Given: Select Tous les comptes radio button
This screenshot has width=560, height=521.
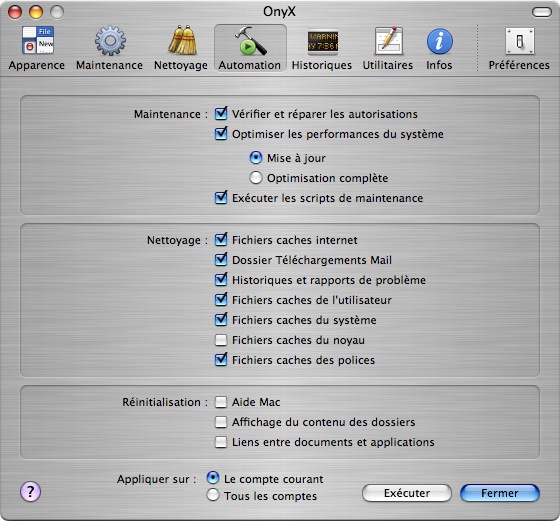Looking at the screenshot, I should pyautogui.click(x=213, y=495).
